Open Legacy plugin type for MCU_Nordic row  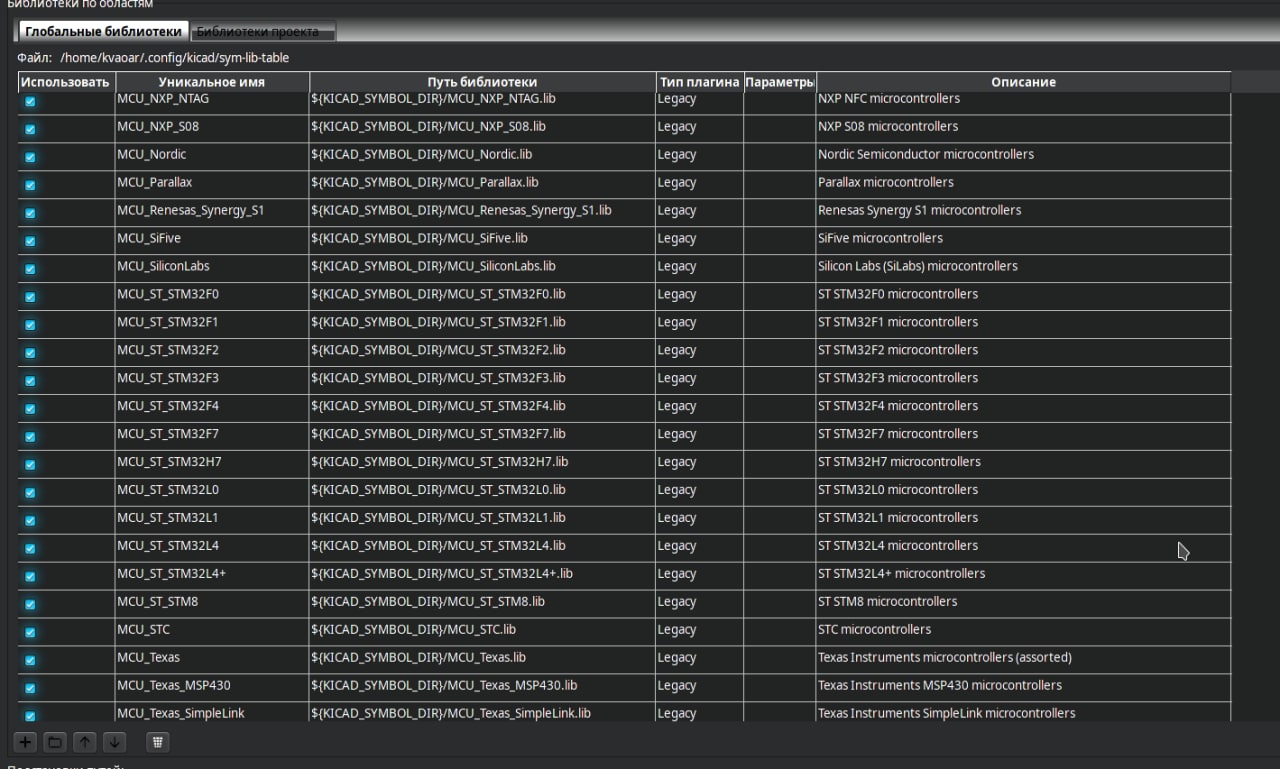700,156
